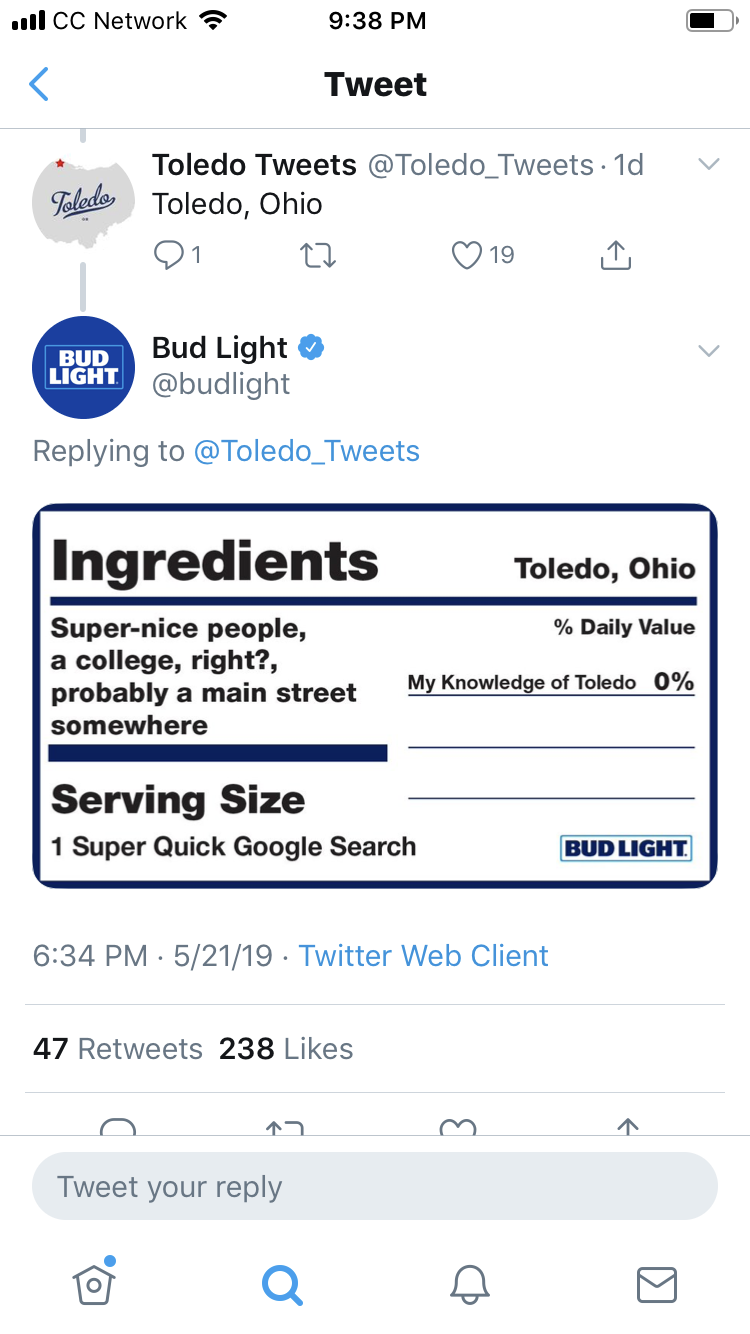Screen dimensions: 750x1334
Task: Open the Ingredients image attachment
Action: pos(375,696)
